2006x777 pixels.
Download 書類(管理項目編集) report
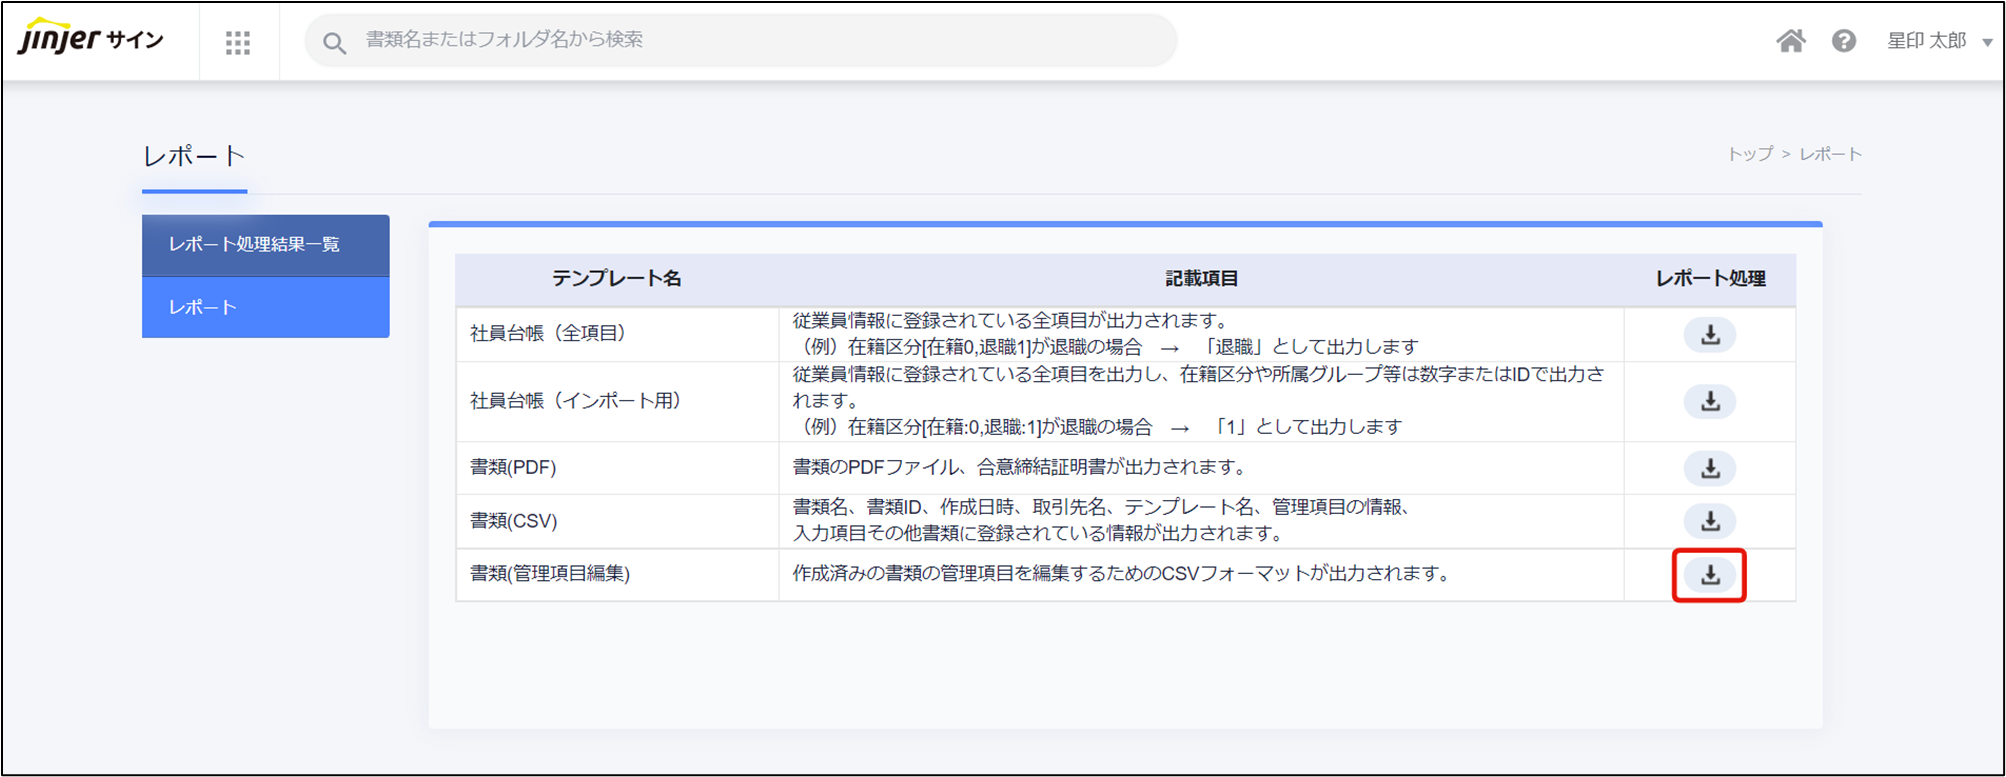click(x=1710, y=575)
